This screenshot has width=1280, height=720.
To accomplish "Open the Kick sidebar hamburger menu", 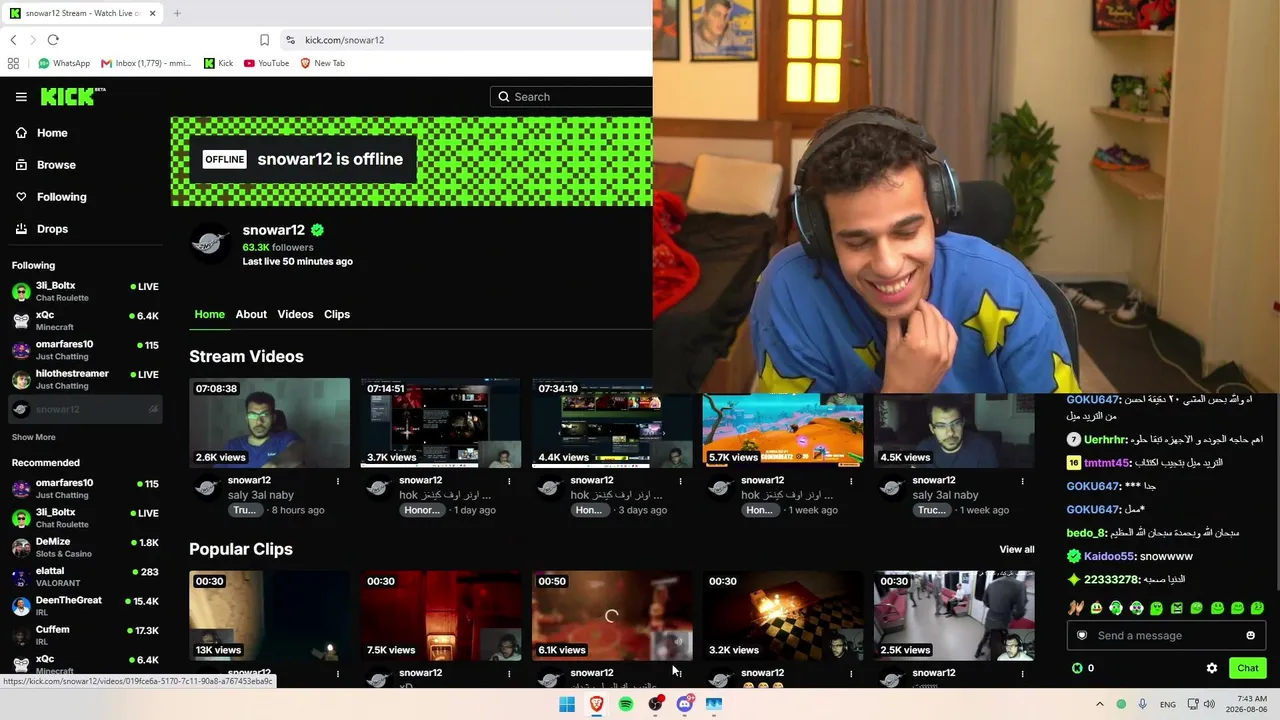I will [x=21, y=97].
